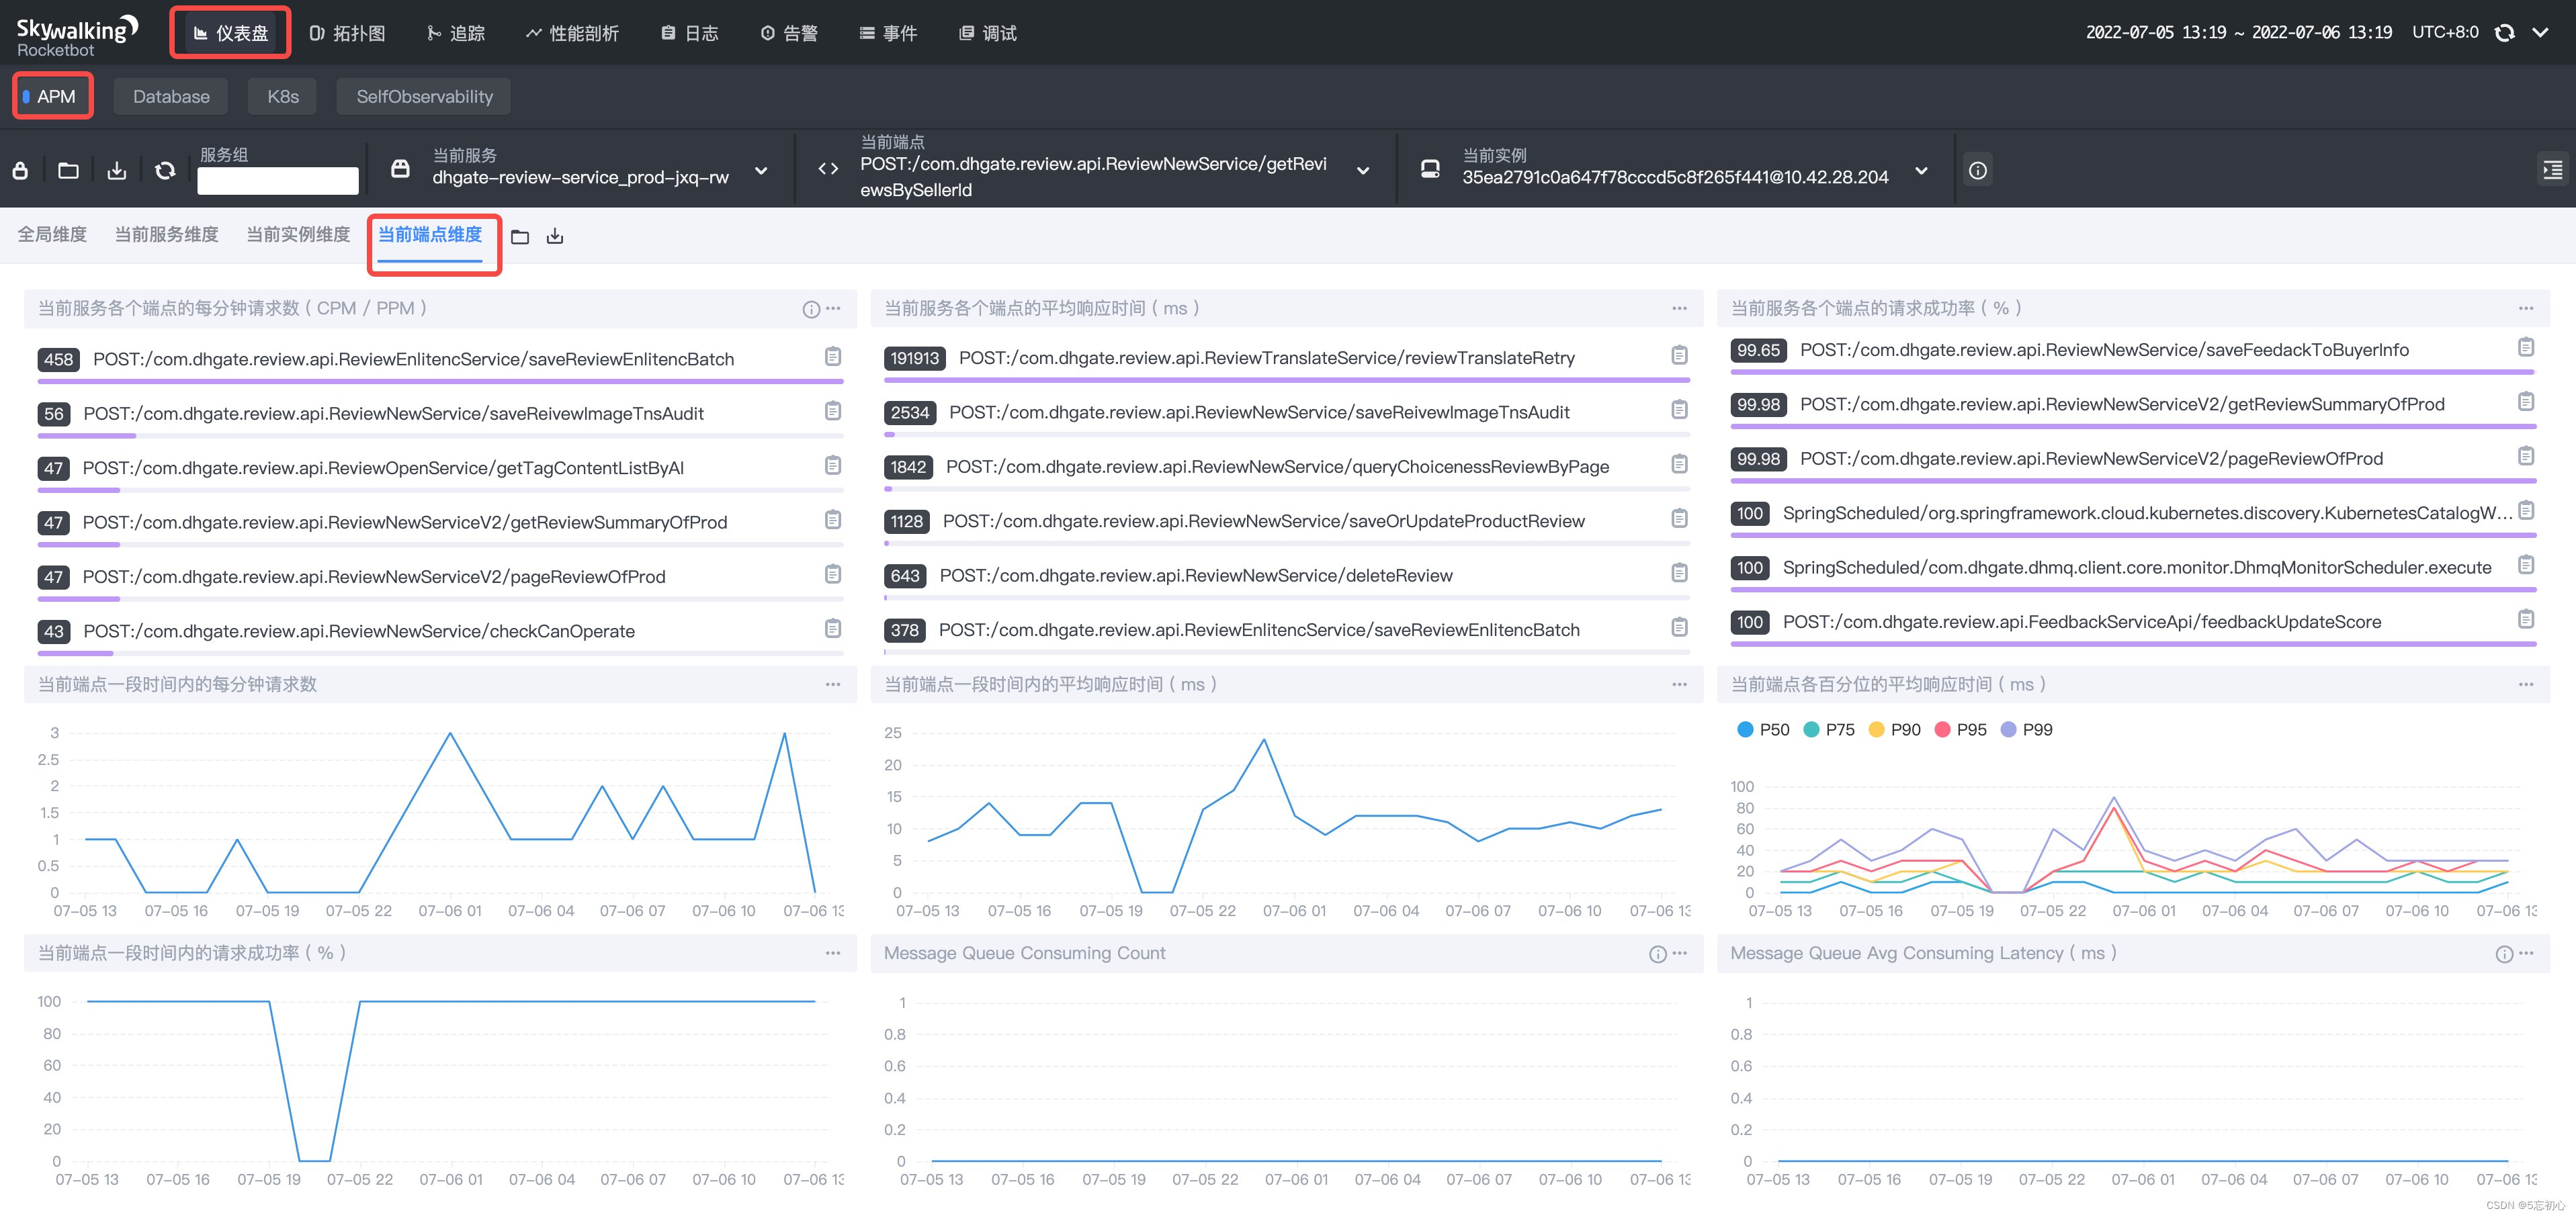This screenshot has height=1217, width=2576.
Task: Expand the current service dropdown
Action: pyautogui.click(x=761, y=171)
